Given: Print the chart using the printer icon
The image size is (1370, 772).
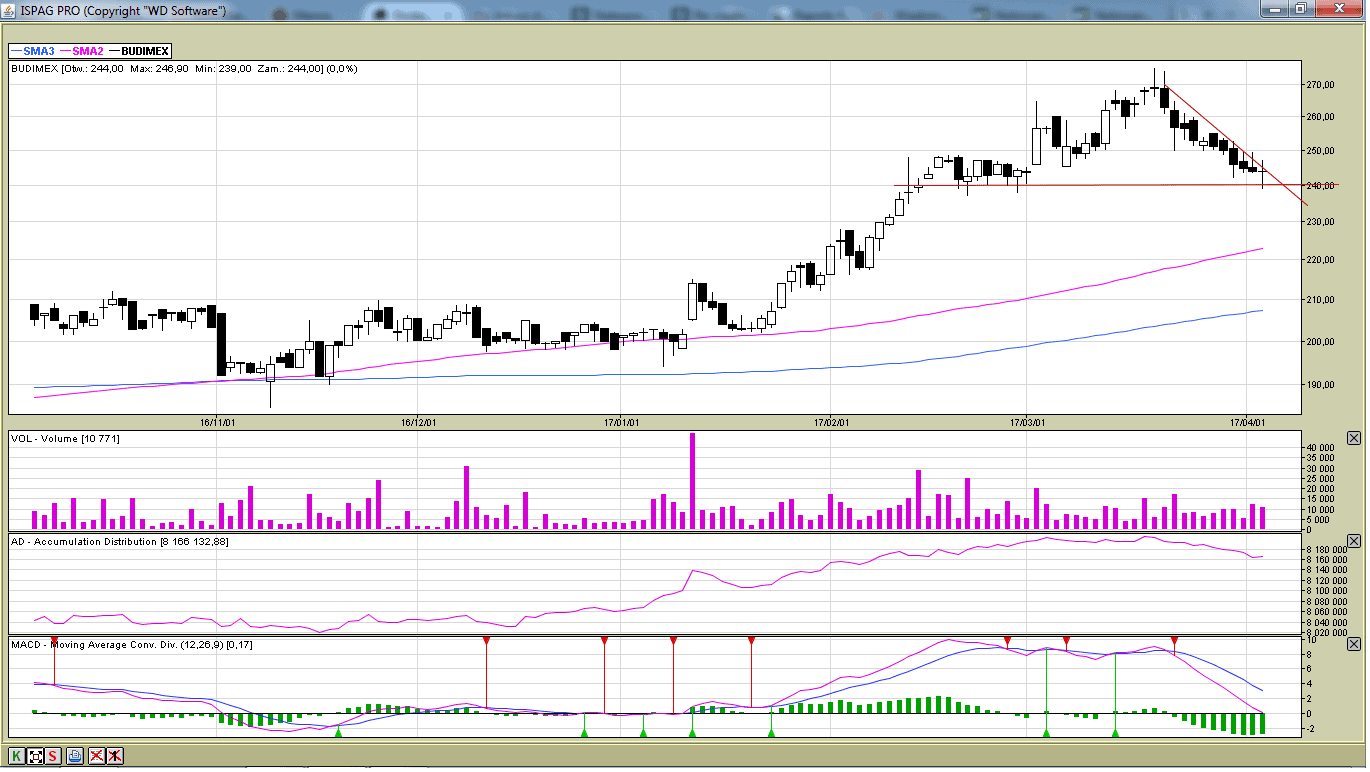Looking at the screenshot, I should click(75, 756).
